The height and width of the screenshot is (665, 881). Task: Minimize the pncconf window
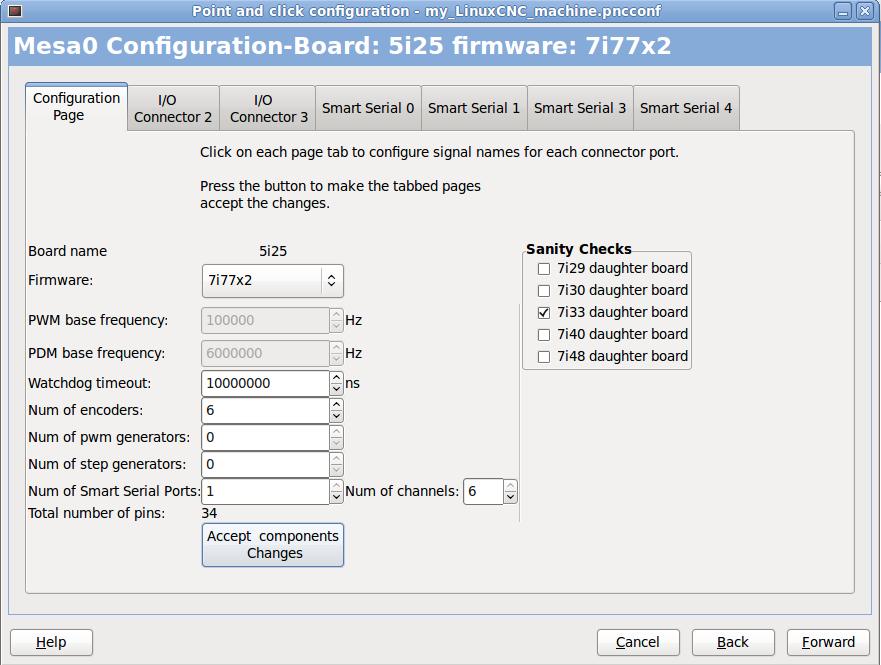(x=843, y=11)
